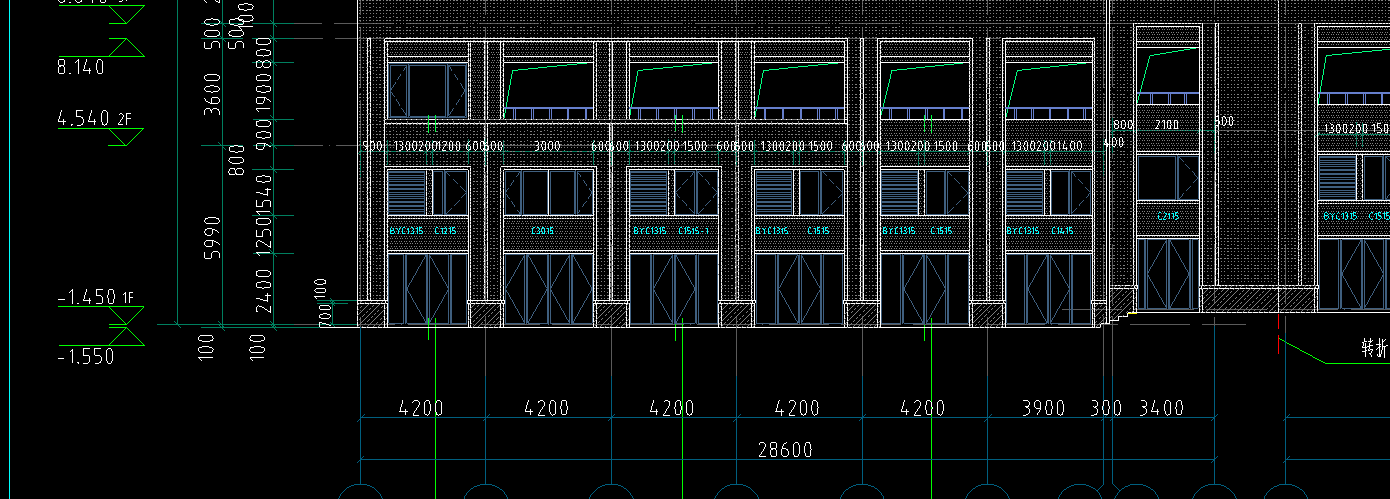Click the 3900 bay dimension

(1043, 408)
